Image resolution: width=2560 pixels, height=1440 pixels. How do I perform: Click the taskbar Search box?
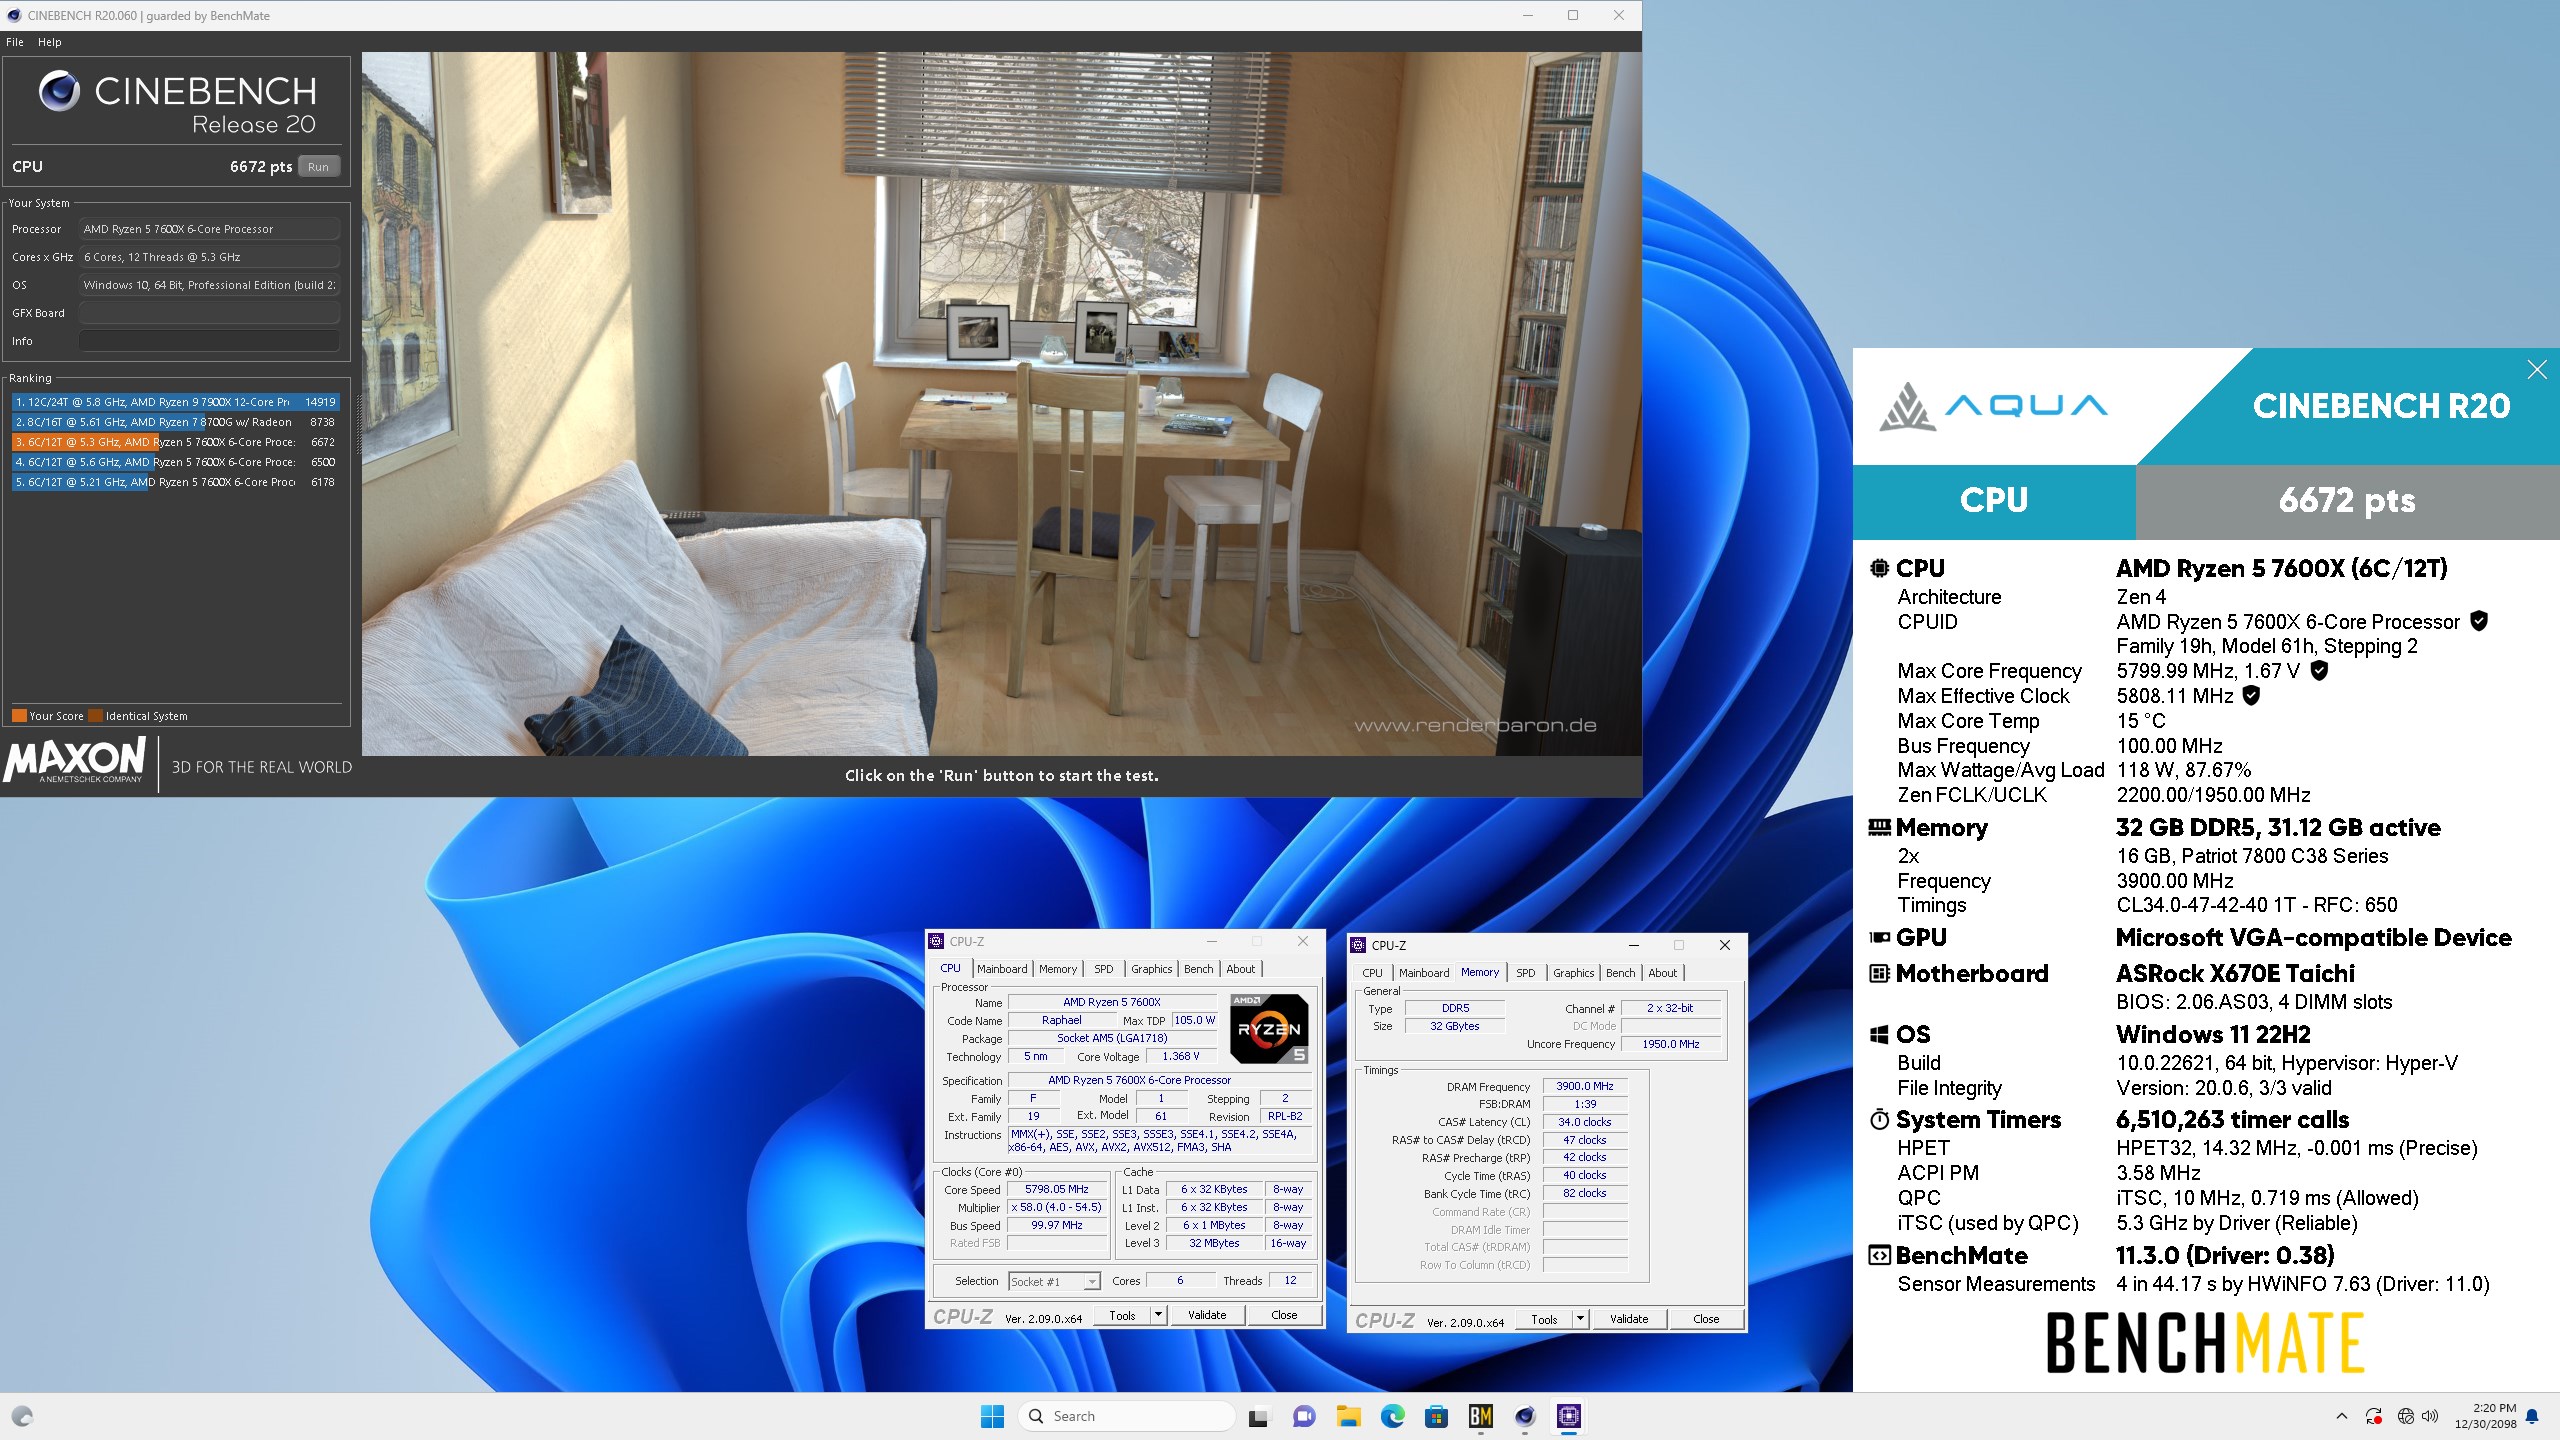1127,1416
